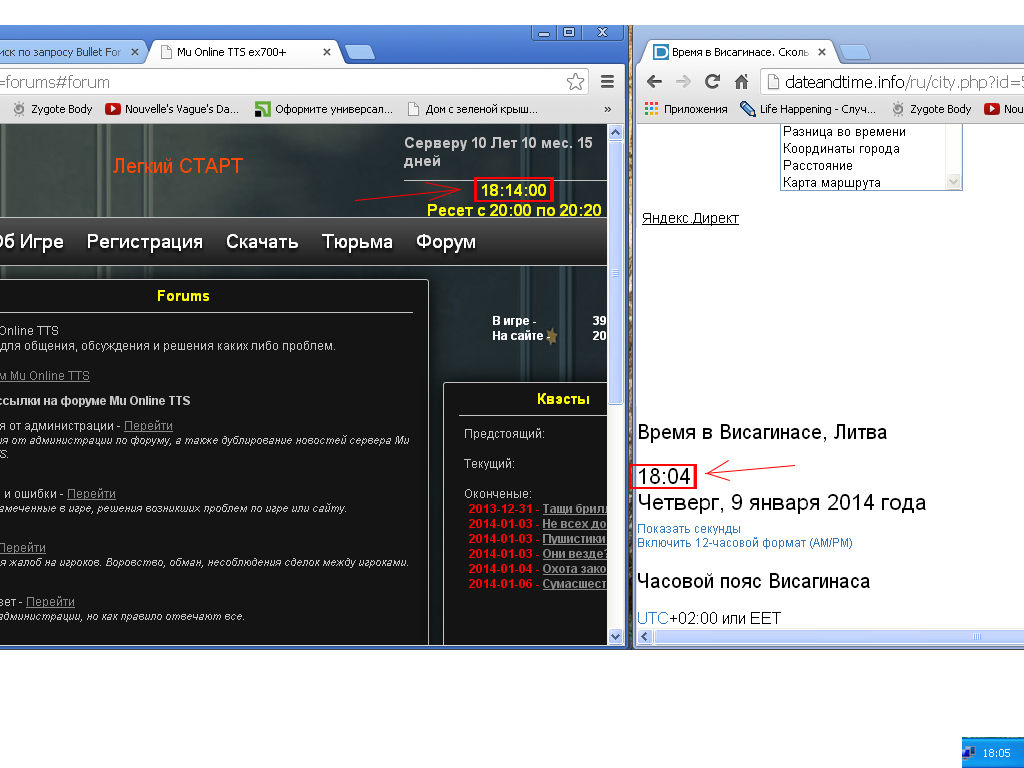Viewport: 1024px width, 768px height.
Task: Go back in the right browser window
Action: (654, 82)
